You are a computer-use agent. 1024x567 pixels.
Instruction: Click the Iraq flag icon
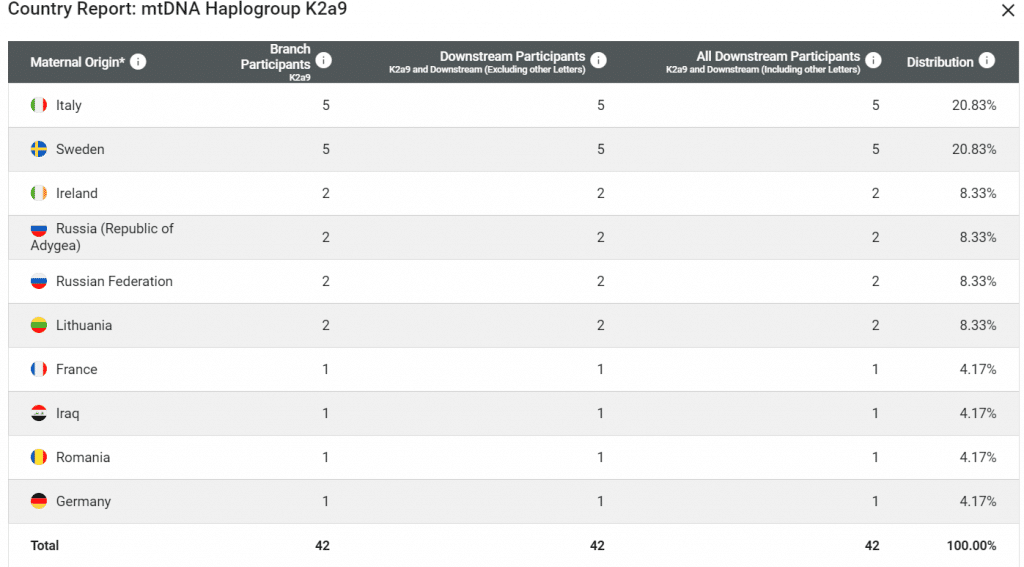click(x=39, y=413)
